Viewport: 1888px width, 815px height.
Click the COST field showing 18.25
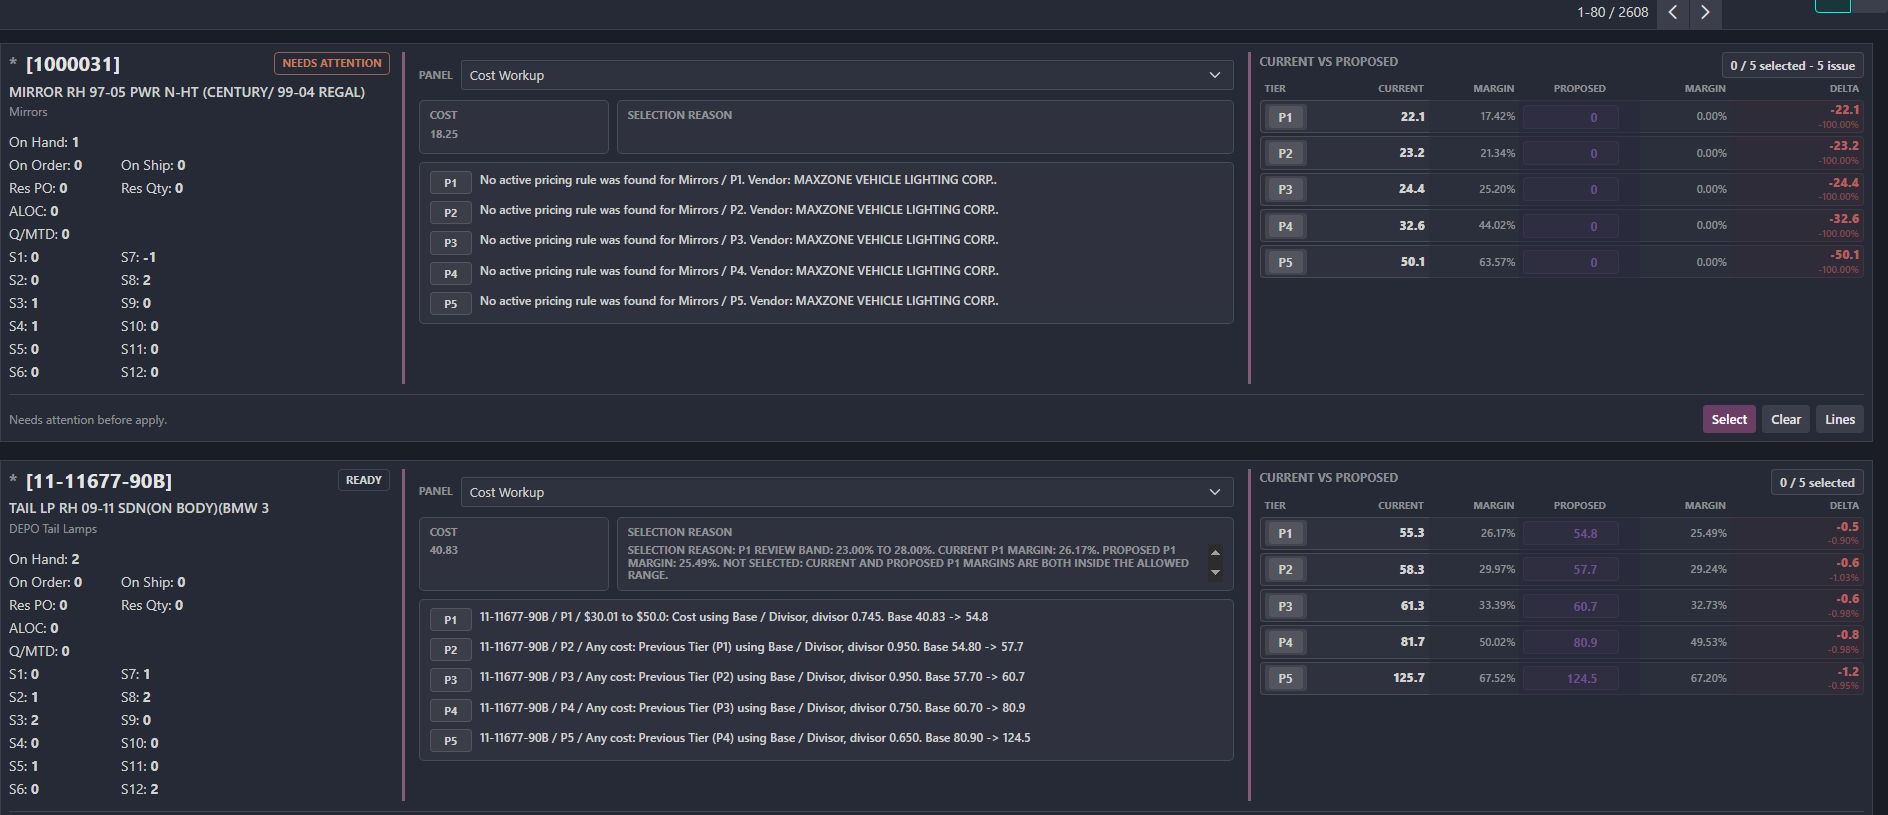point(514,126)
